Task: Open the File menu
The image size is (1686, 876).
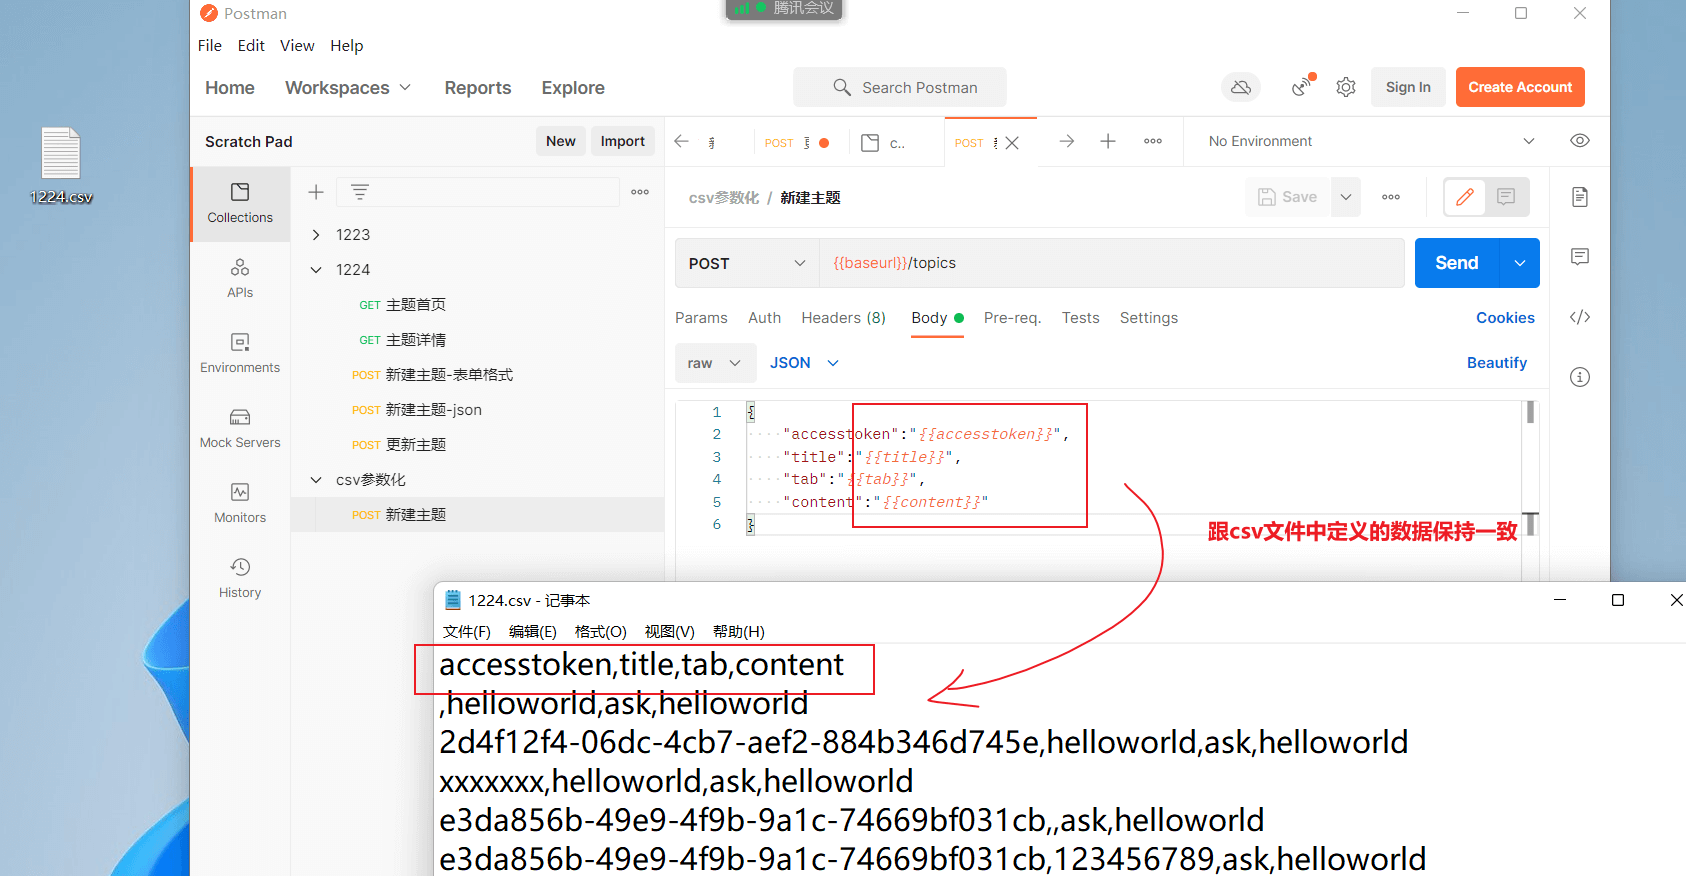Action: (210, 46)
